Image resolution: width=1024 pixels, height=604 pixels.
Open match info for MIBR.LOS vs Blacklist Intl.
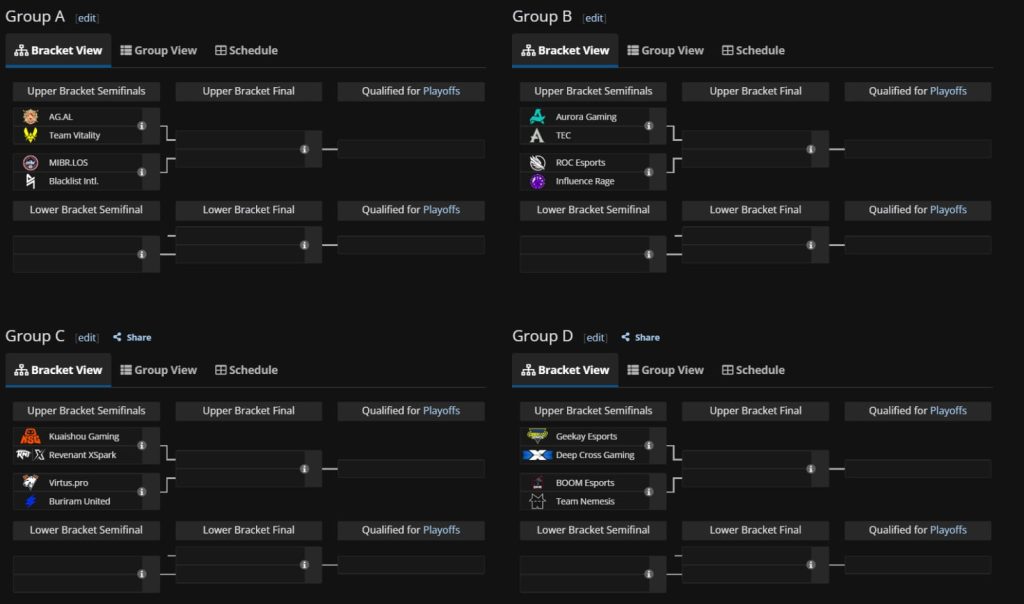point(142,172)
